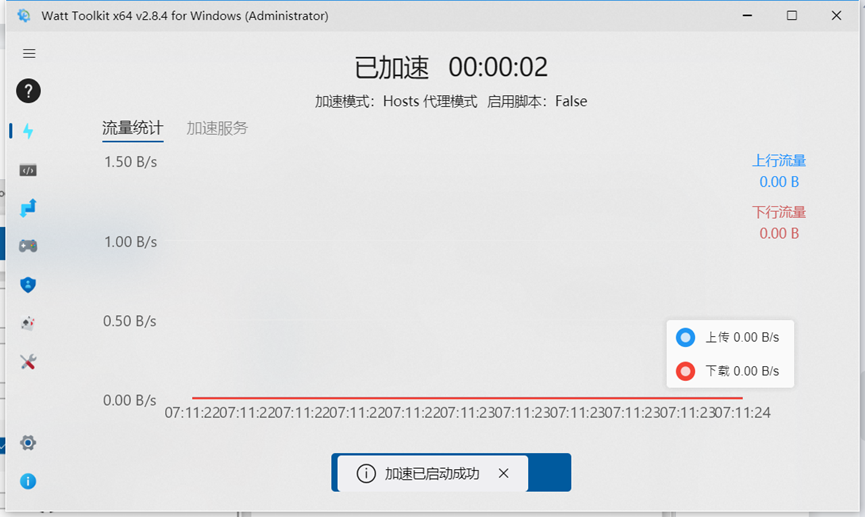Dismiss the 加速已启动成功 notification
The width and height of the screenshot is (865, 517).
click(504, 473)
